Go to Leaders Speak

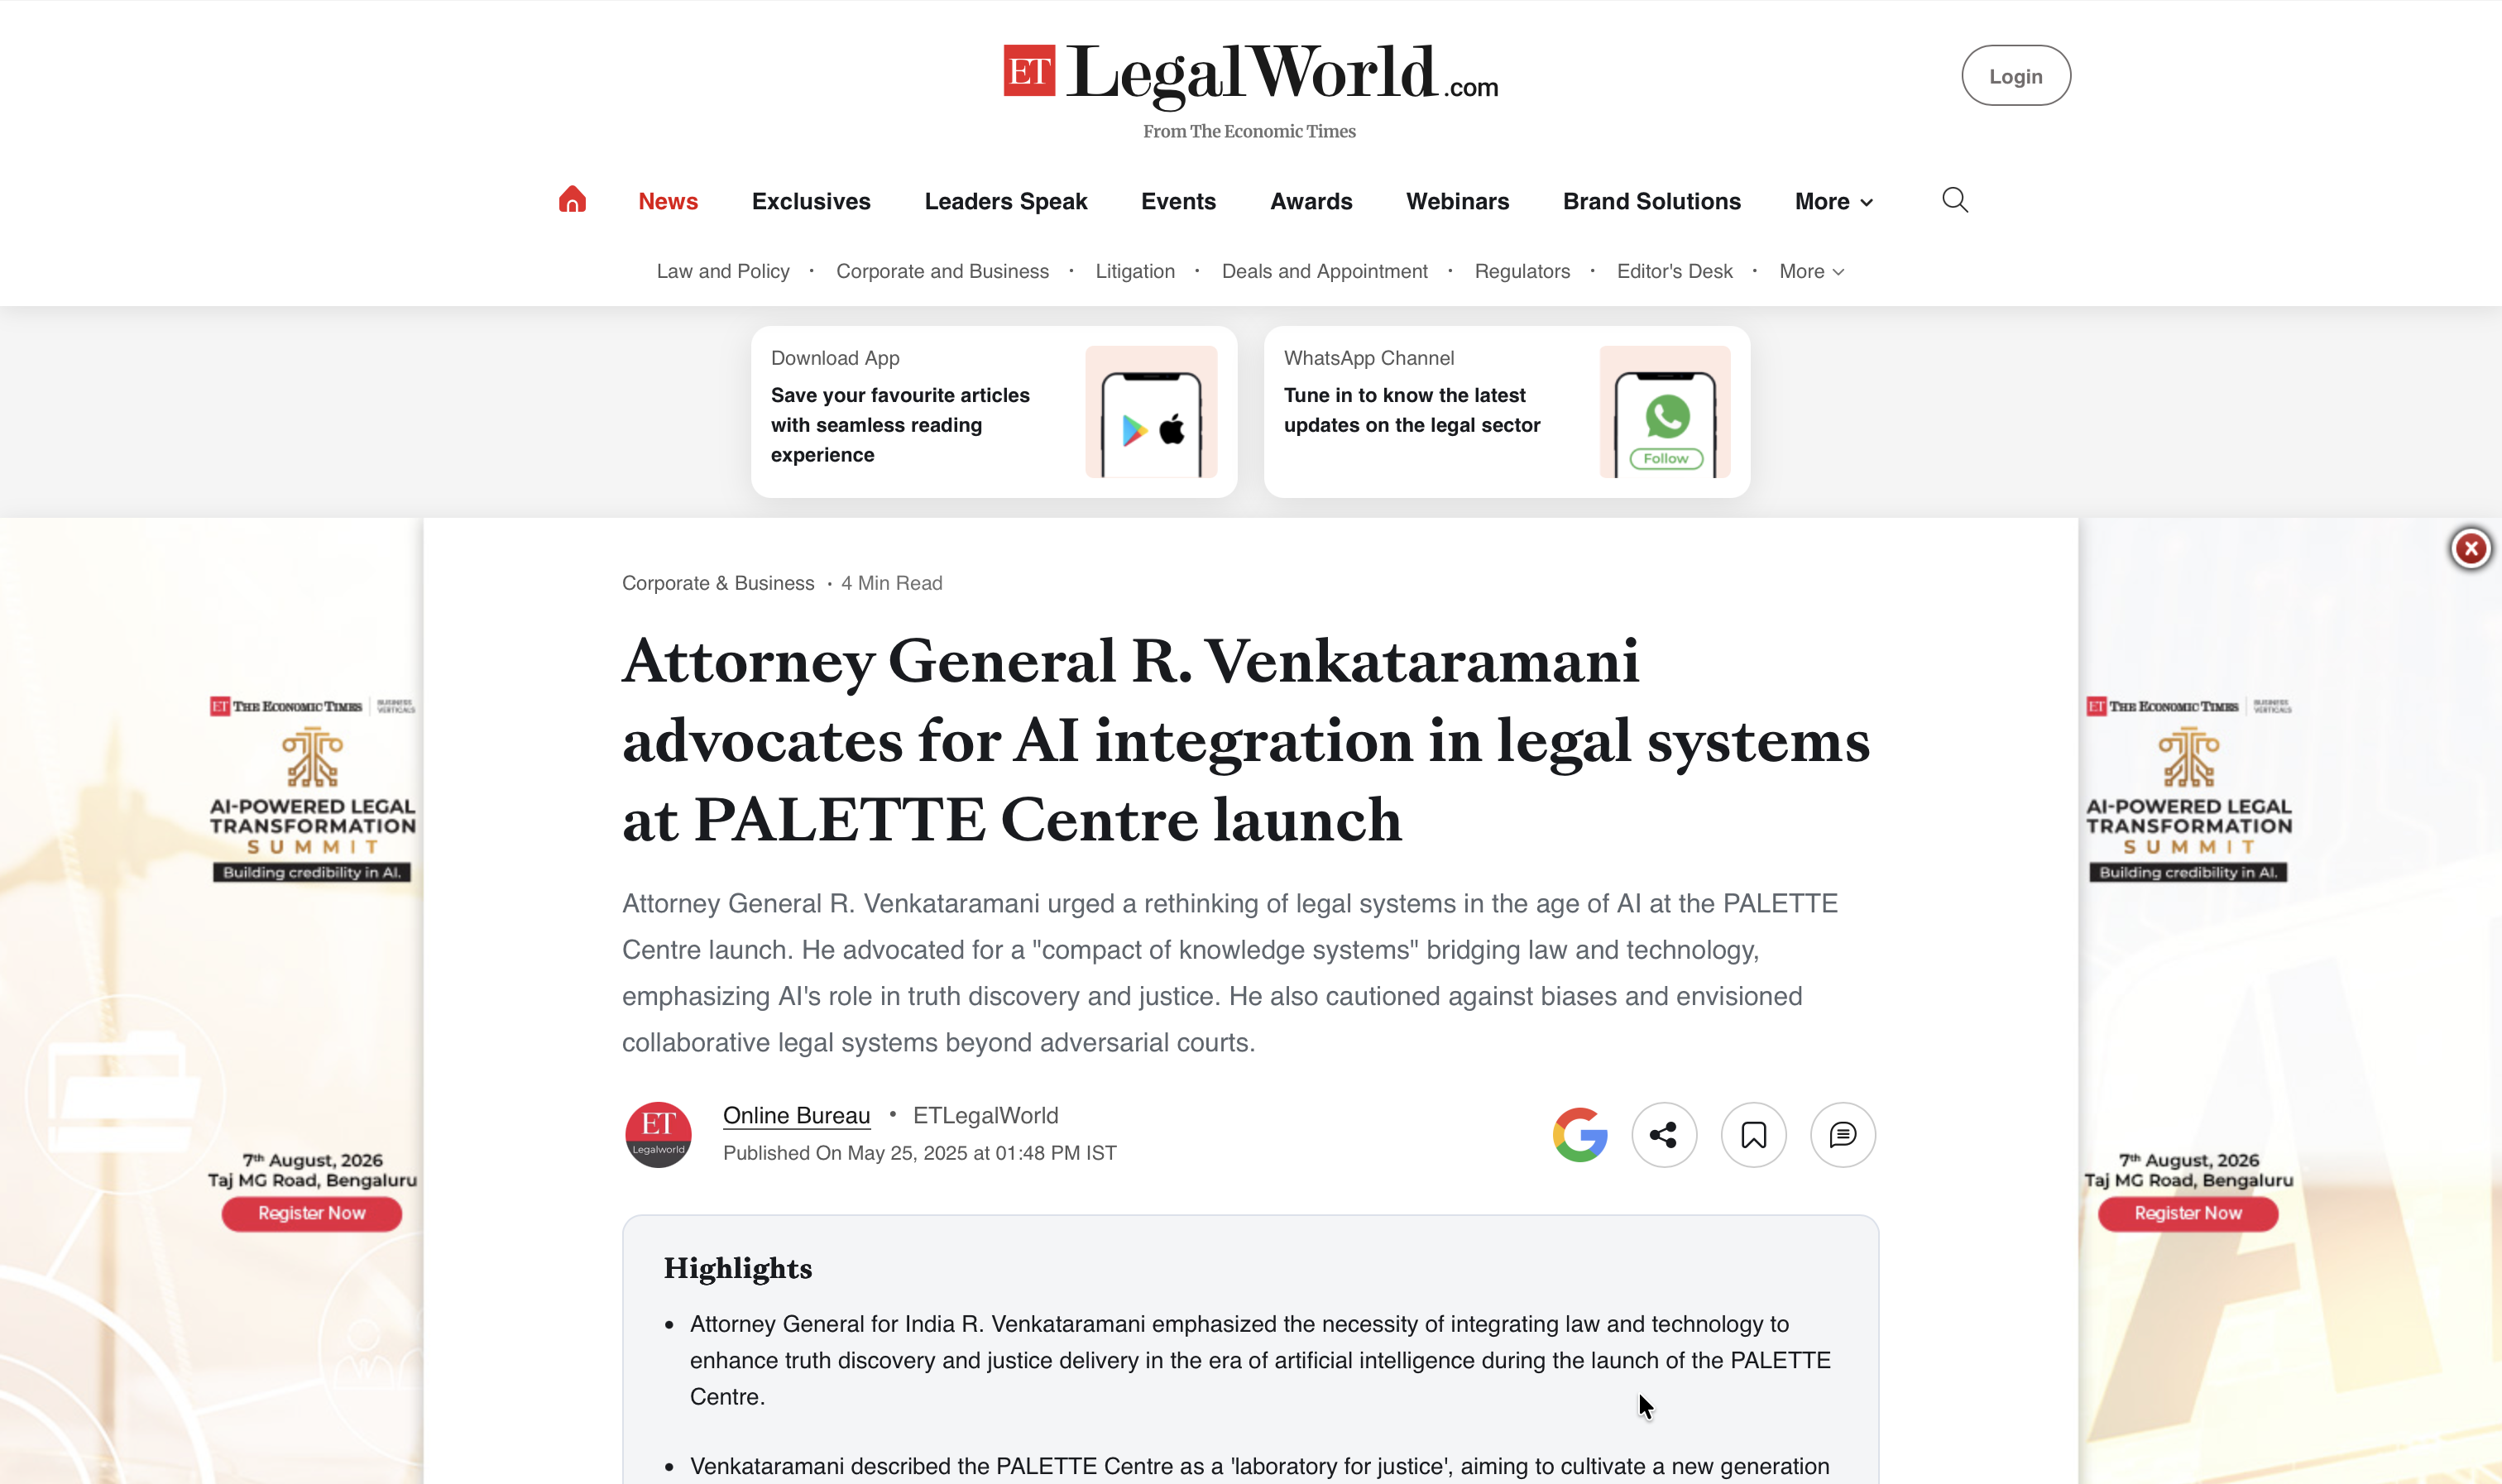tap(1005, 201)
